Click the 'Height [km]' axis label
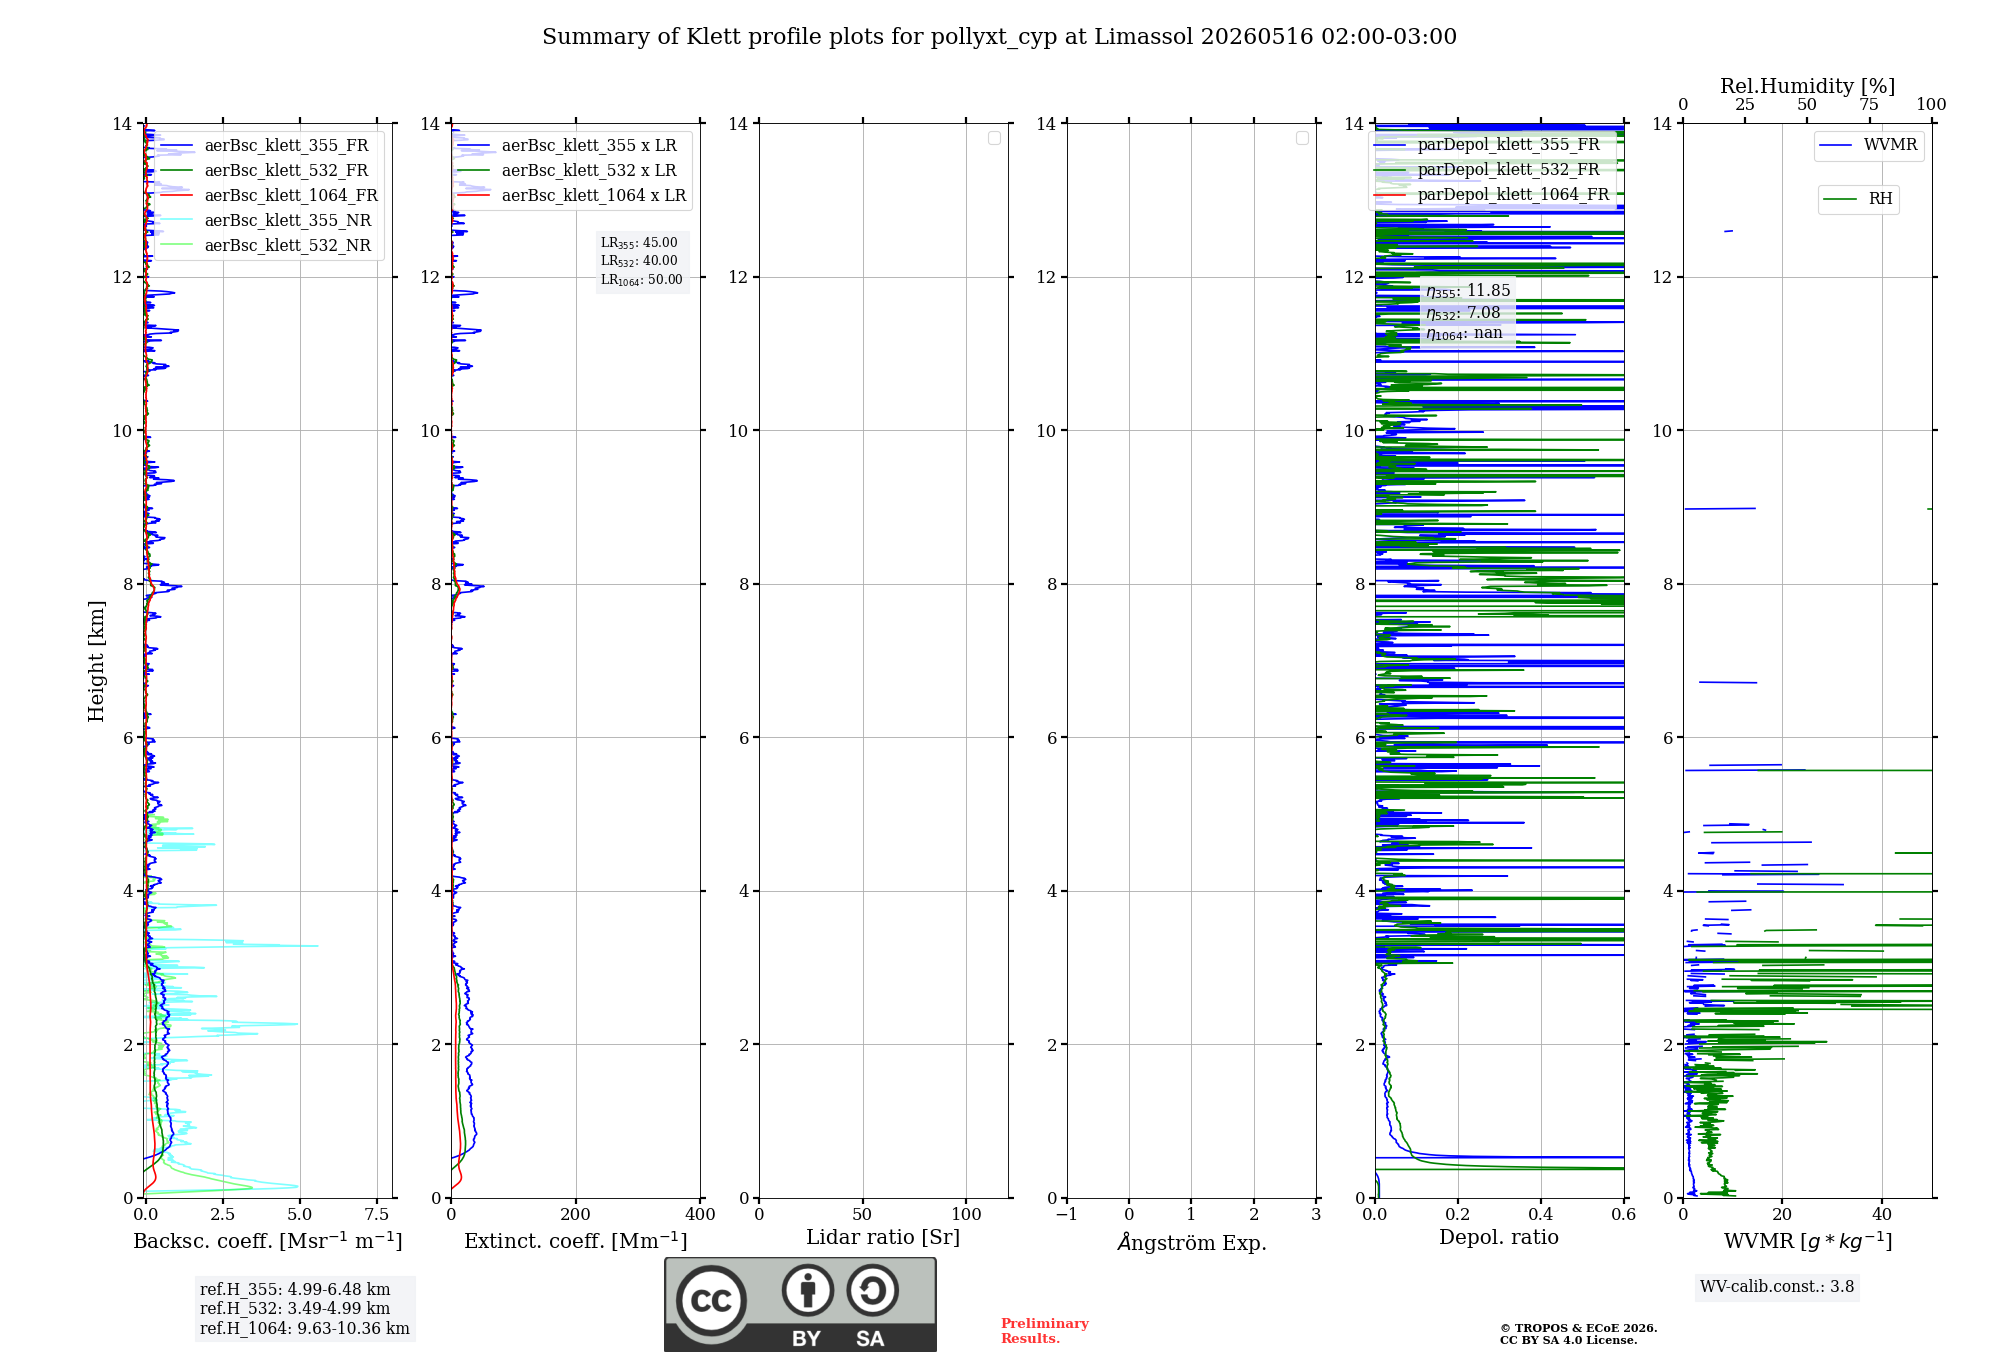This screenshot has height=1360, width=2000. coord(96,661)
